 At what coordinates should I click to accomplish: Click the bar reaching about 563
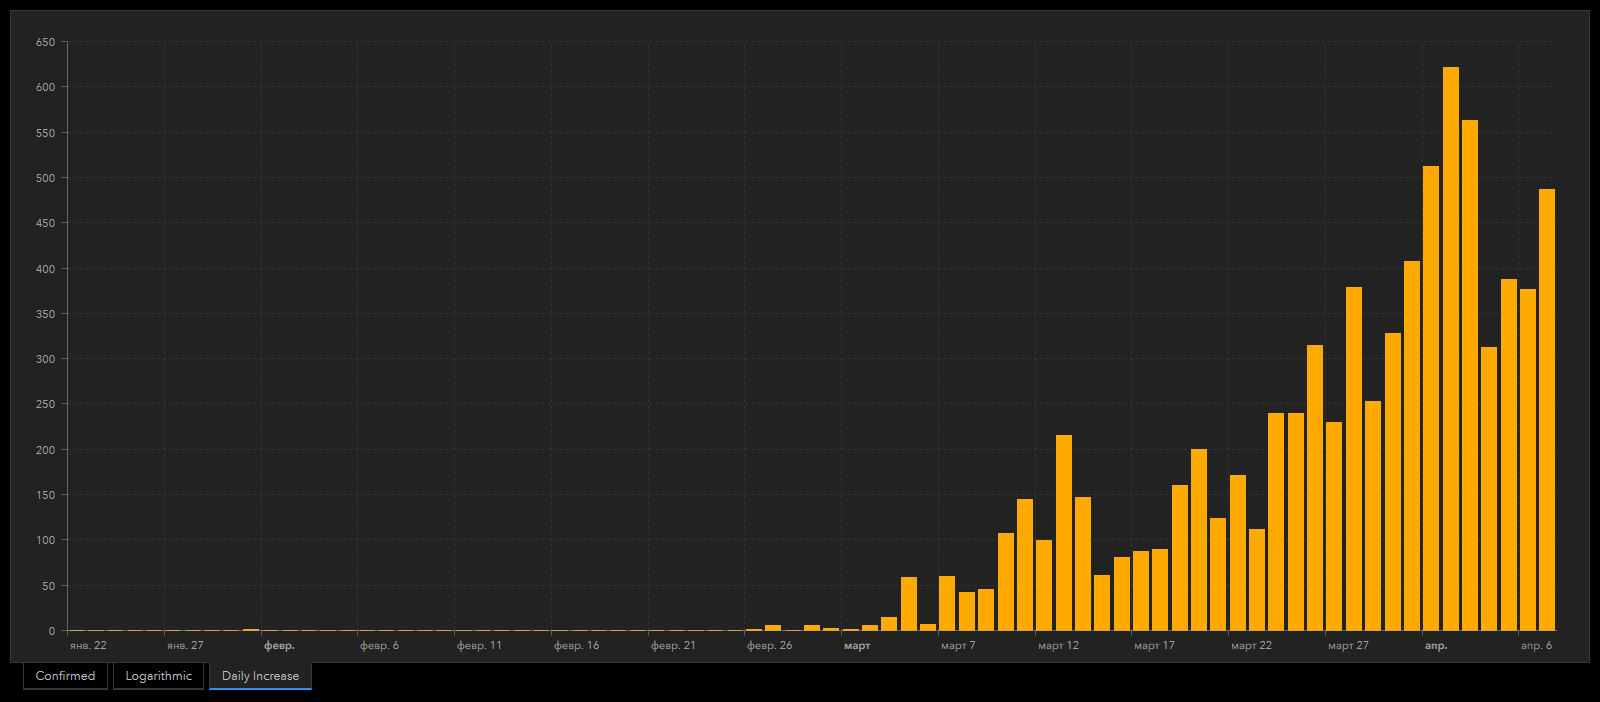click(x=1470, y=375)
